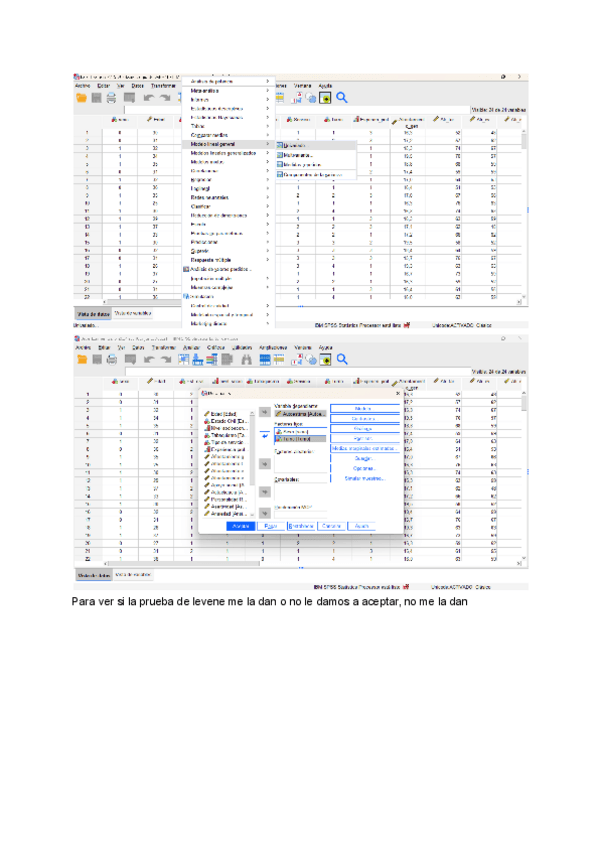Click arrow button beside Covariables box
600x848 pixels.
point(265,491)
